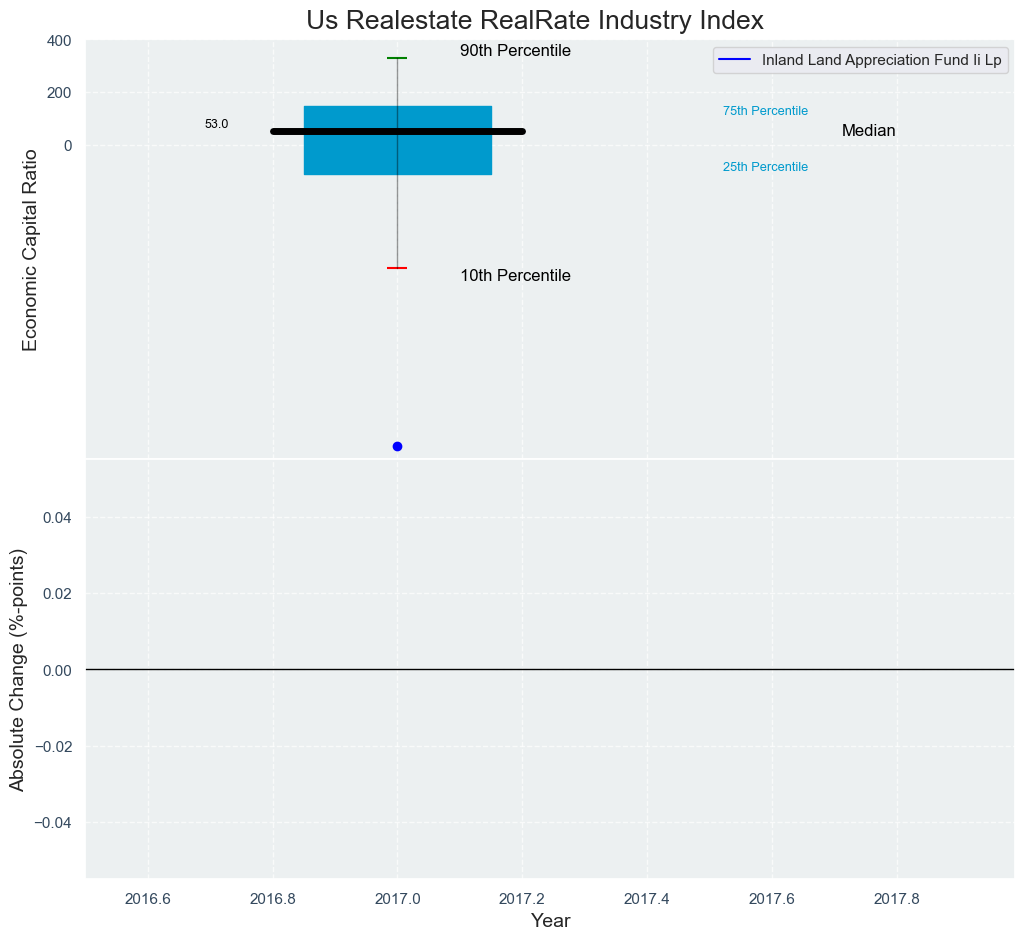1025x940 pixels.
Task: Click the 53.0 median value label
Action: tap(216, 124)
